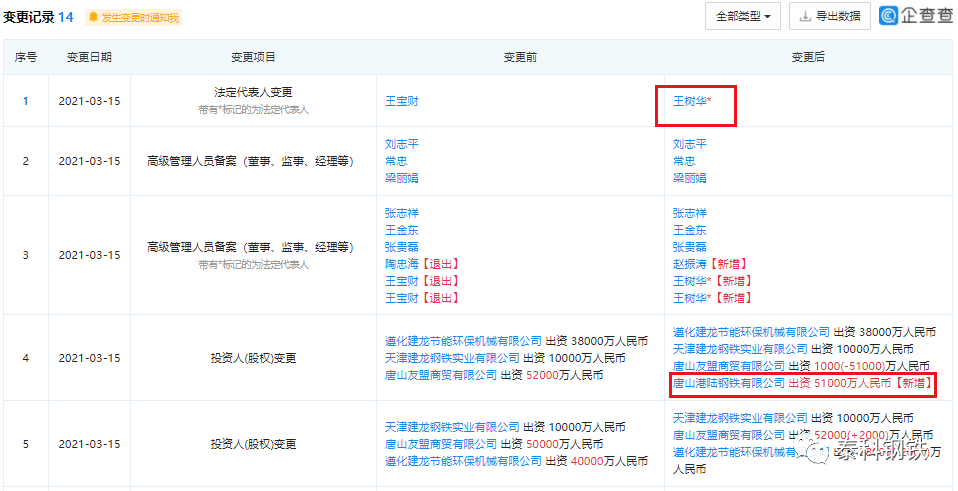
Task: Click date 2021-03-15 in row 4
Action: tap(89, 358)
